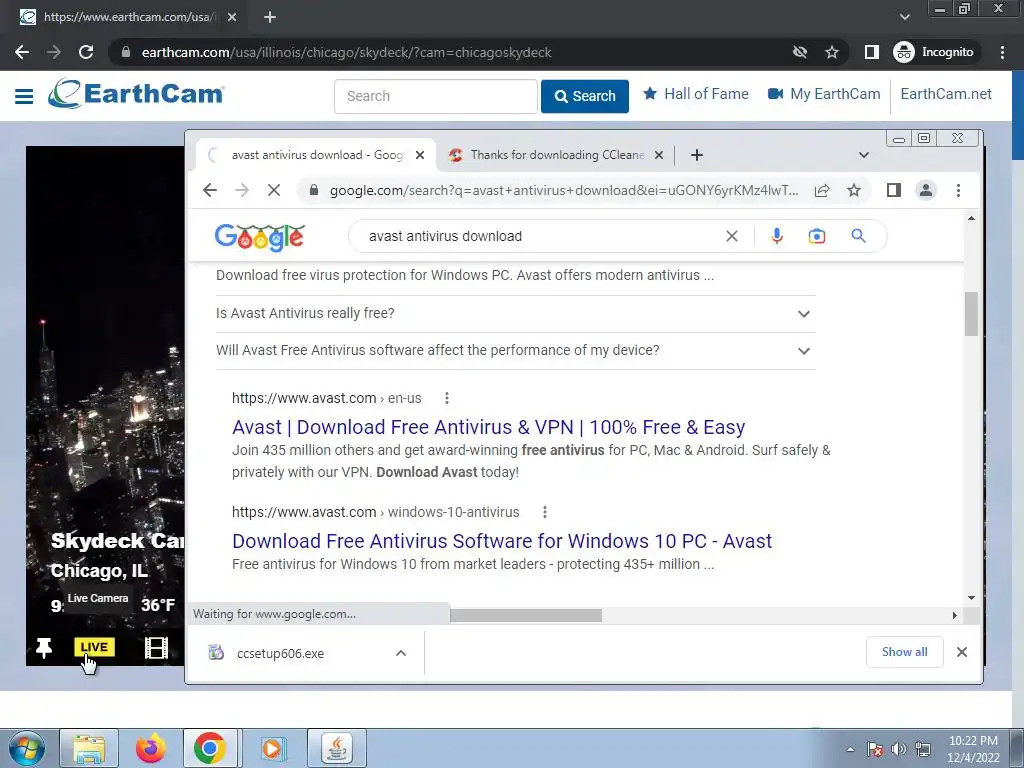Click the EarthCam logo
Image resolution: width=1024 pixels, height=768 pixels.
click(x=136, y=93)
